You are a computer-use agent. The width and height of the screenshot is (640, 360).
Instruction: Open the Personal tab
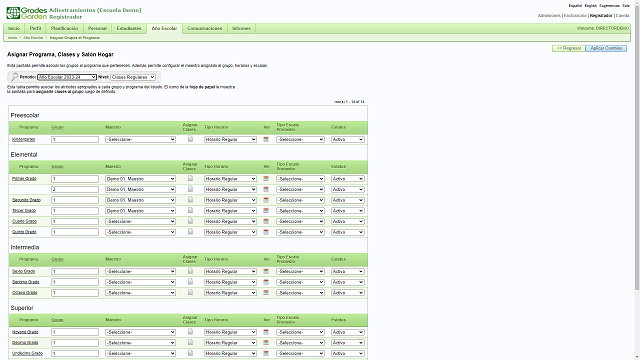(x=97, y=29)
